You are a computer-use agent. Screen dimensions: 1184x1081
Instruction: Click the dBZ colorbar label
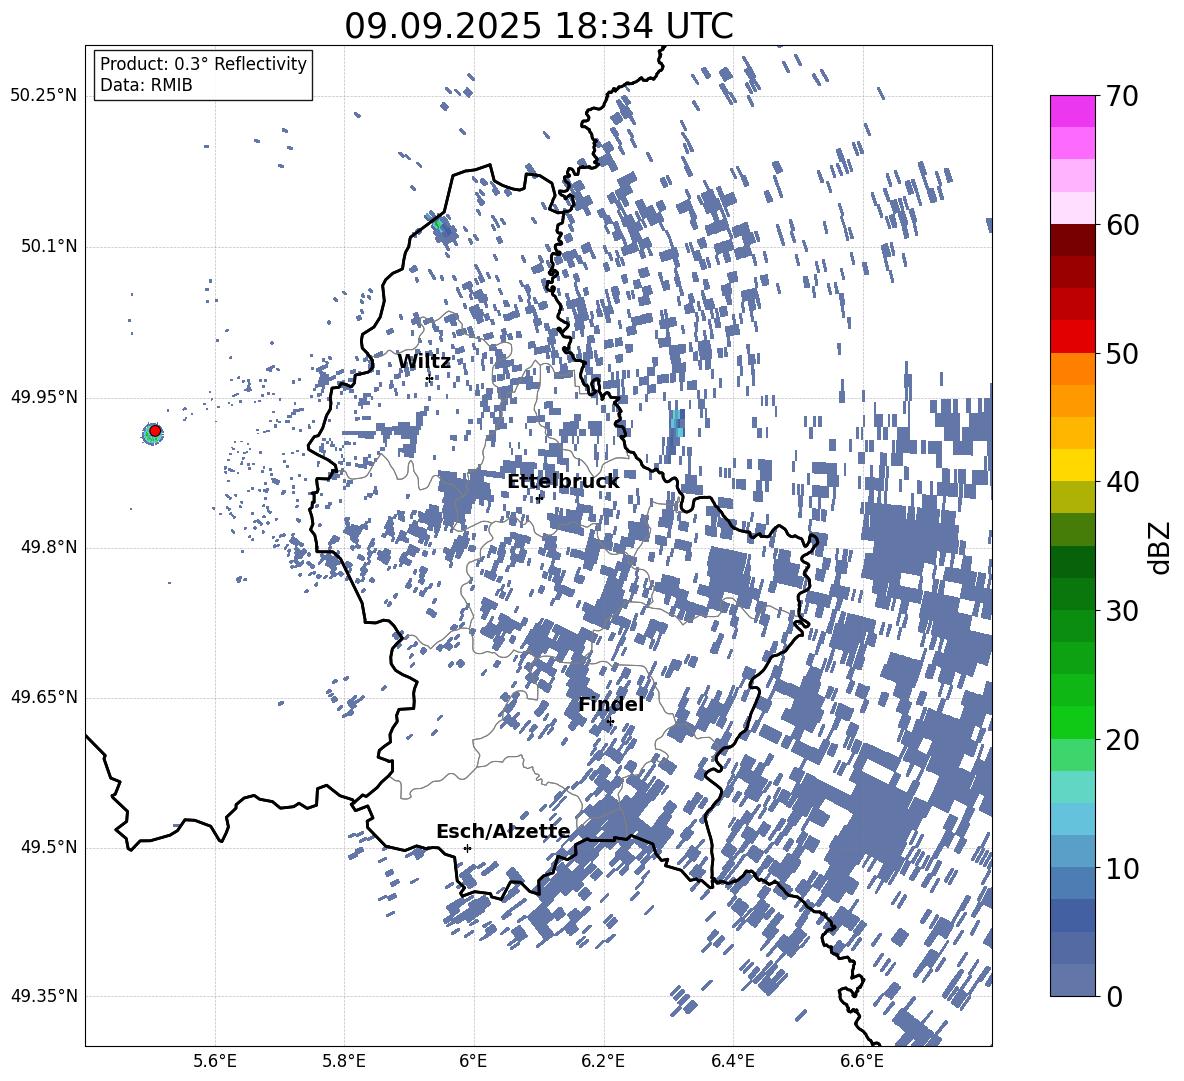[x=1159, y=547]
